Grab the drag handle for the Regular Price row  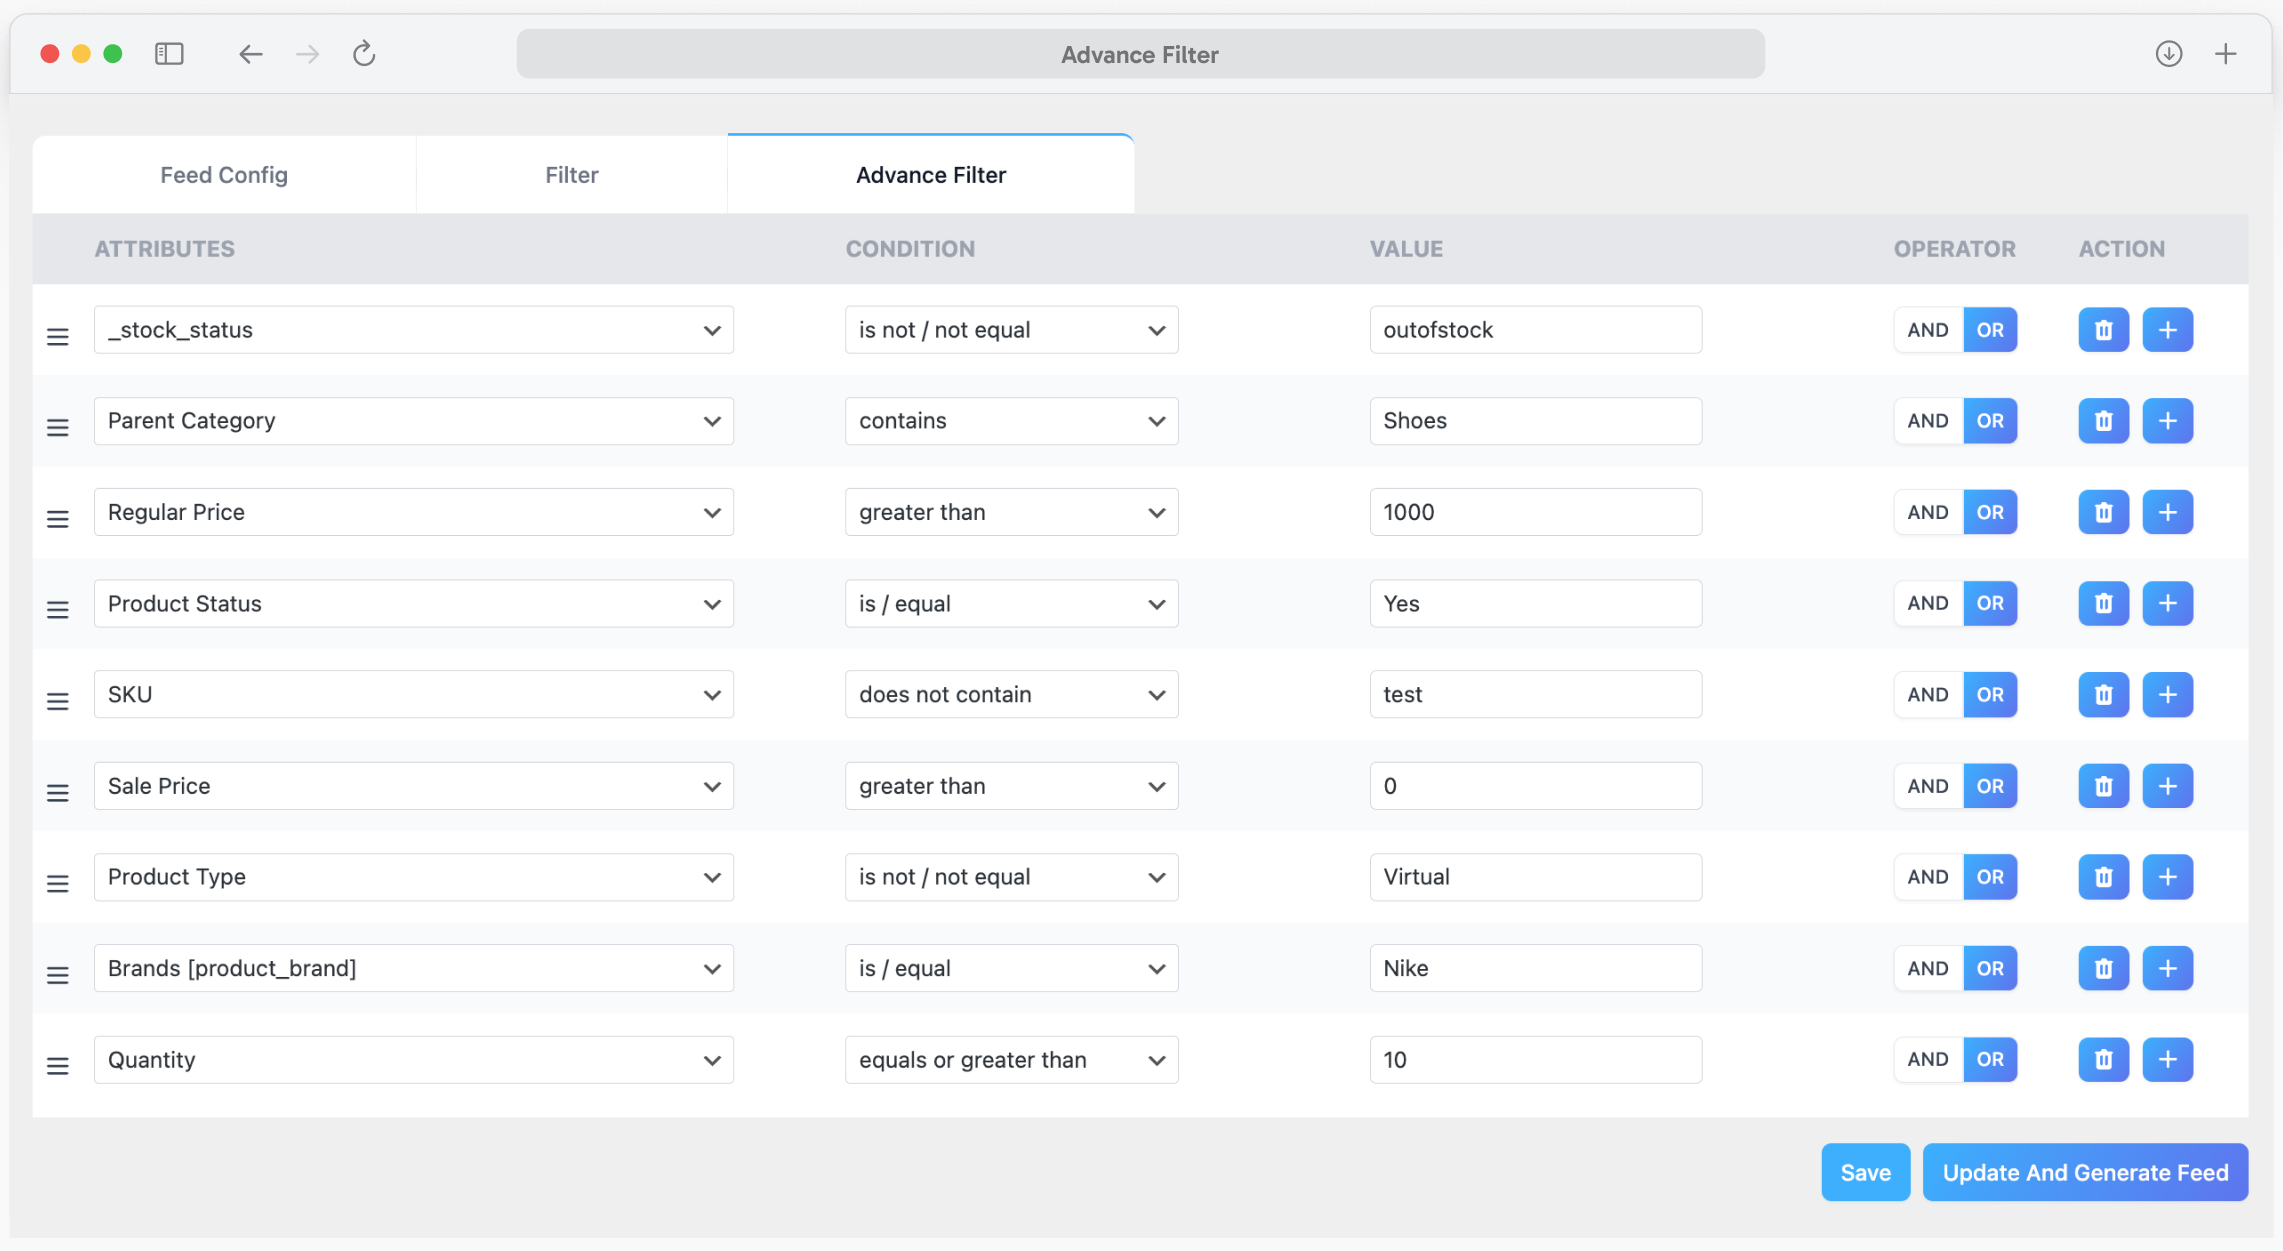[x=57, y=518]
